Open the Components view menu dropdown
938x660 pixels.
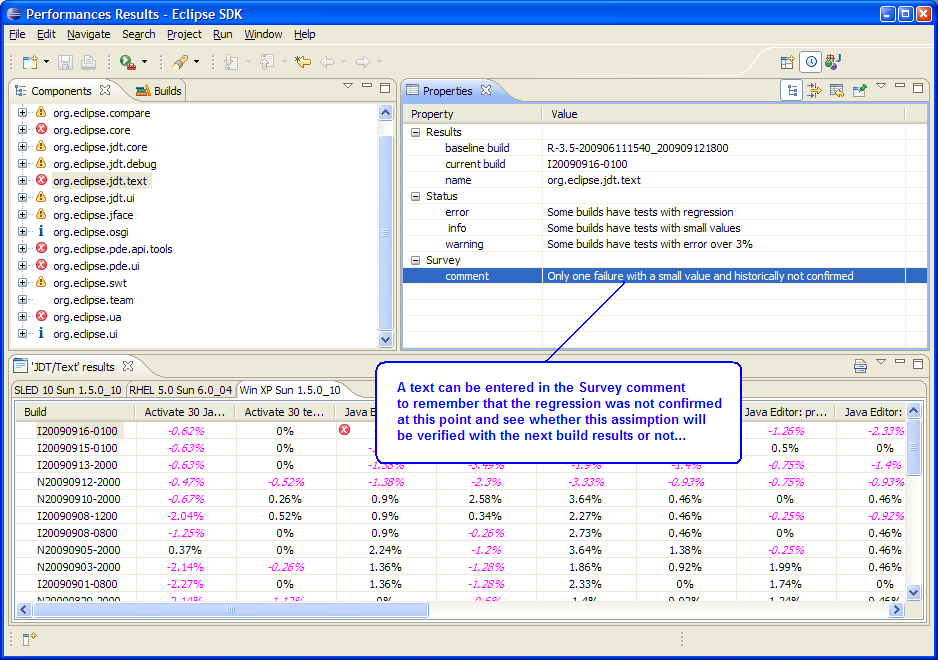348,87
